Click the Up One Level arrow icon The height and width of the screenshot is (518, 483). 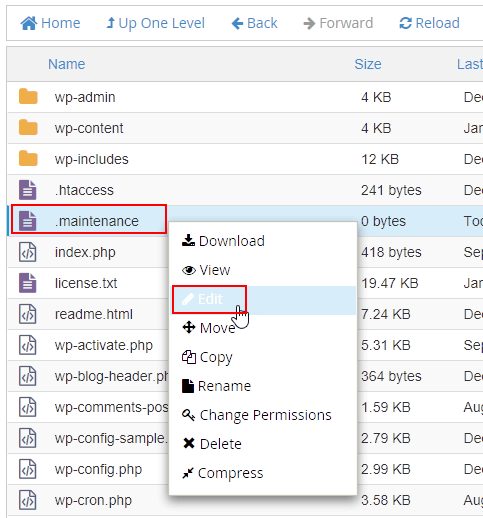pos(111,23)
